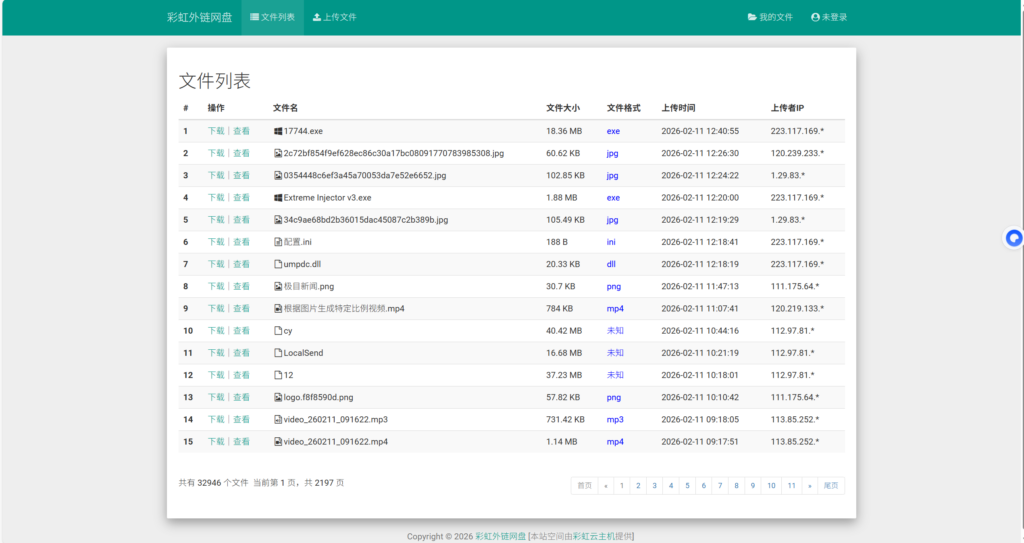Click the file icon beside cy

pyautogui.click(x=278, y=331)
